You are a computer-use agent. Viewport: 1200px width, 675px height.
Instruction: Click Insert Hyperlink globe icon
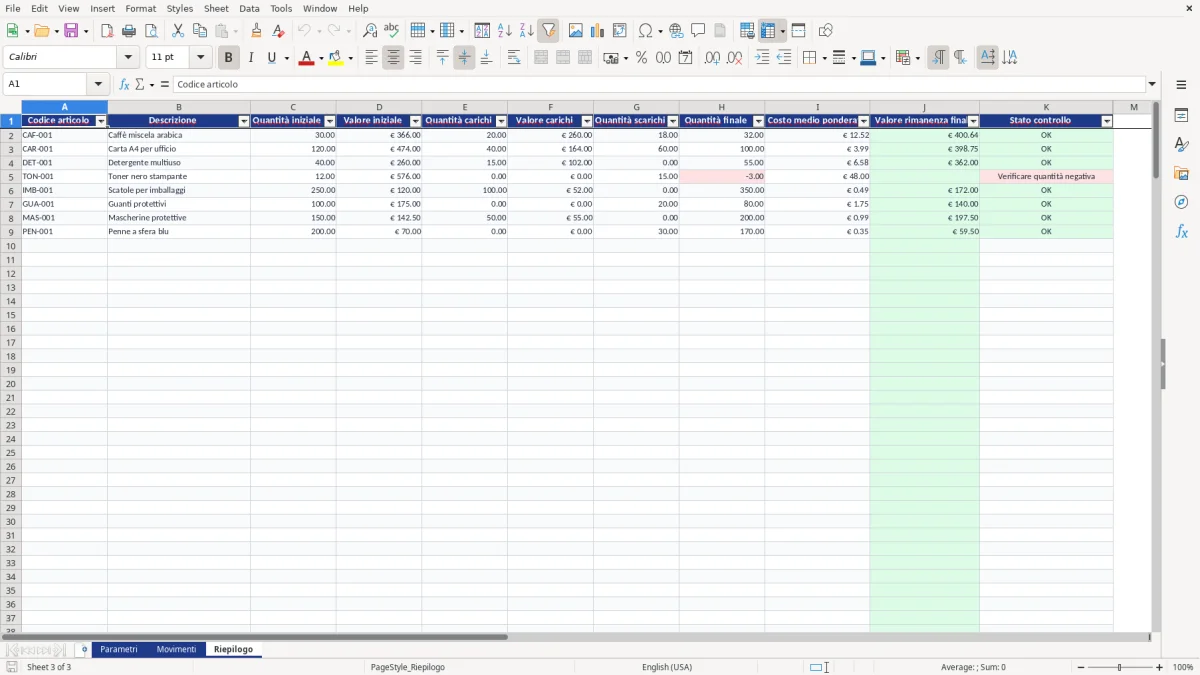(x=676, y=31)
